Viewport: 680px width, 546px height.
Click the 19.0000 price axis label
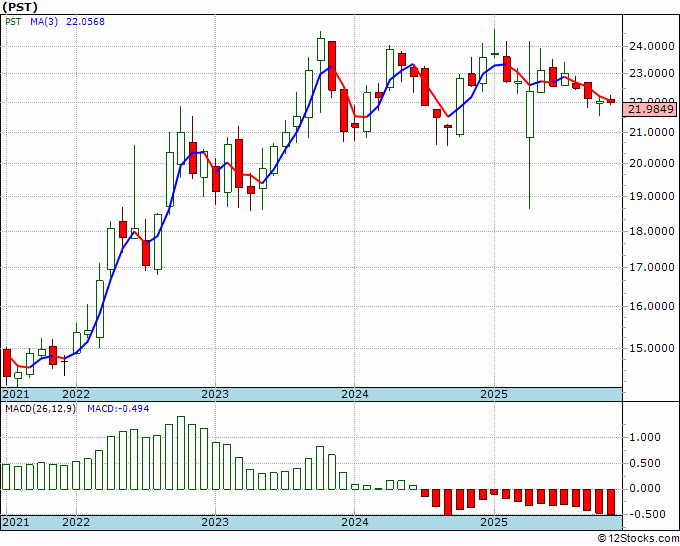(651, 196)
